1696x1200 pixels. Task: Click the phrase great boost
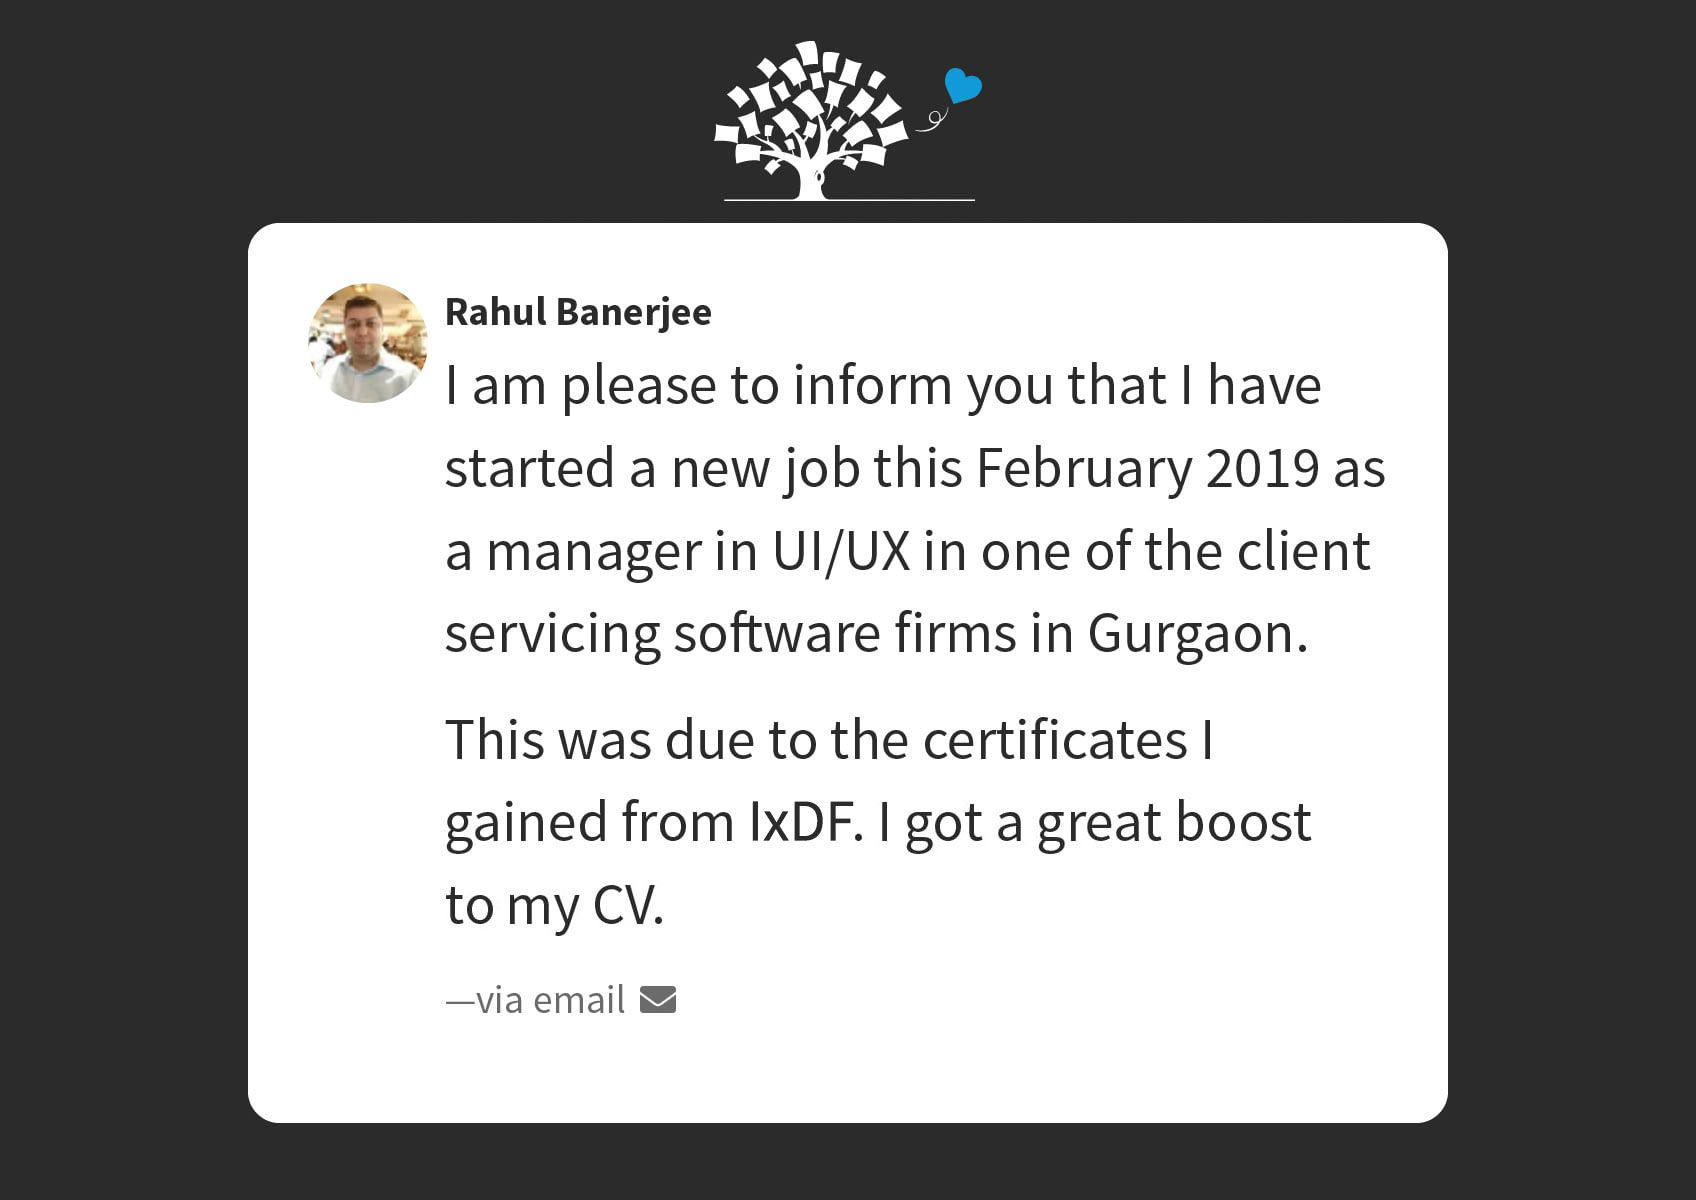(x=1174, y=824)
